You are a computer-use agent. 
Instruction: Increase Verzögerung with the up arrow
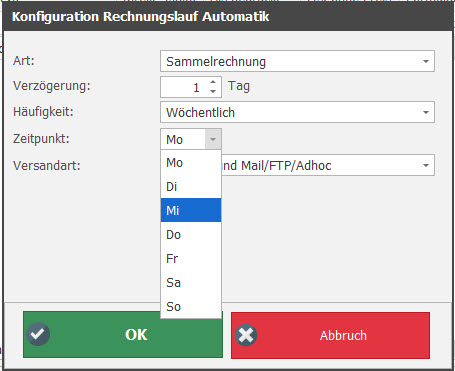tap(213, 82)
